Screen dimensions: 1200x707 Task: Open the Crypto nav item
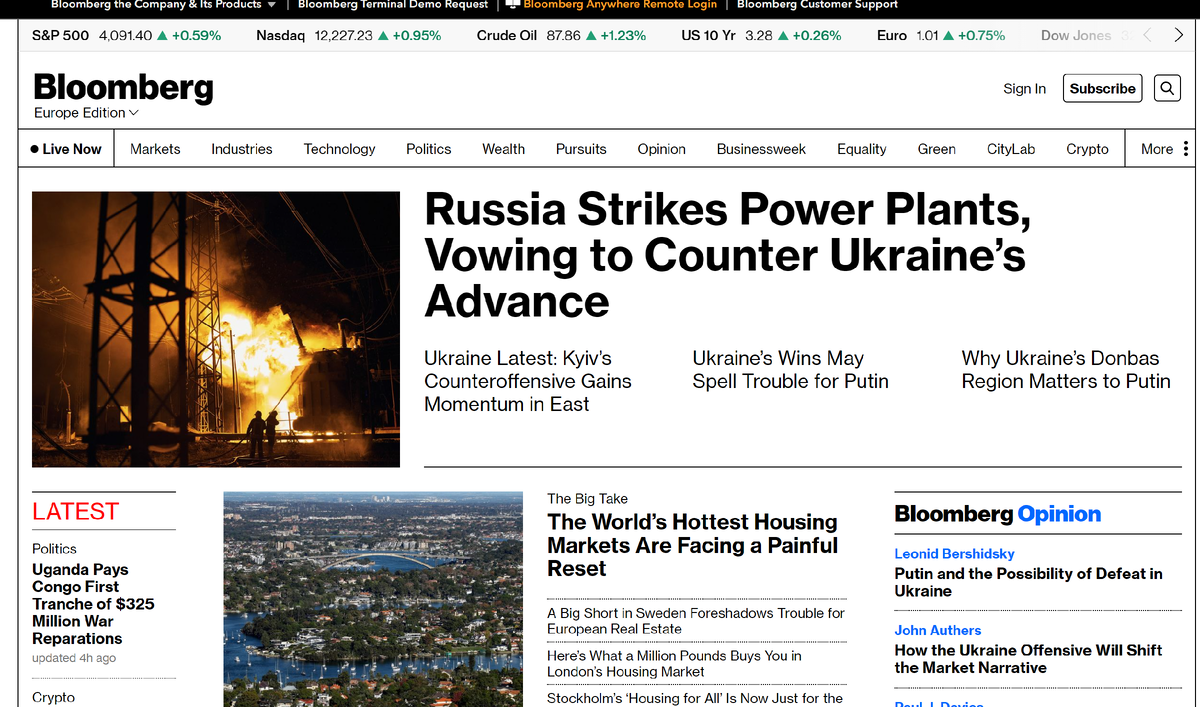(x=1087, y=149)
